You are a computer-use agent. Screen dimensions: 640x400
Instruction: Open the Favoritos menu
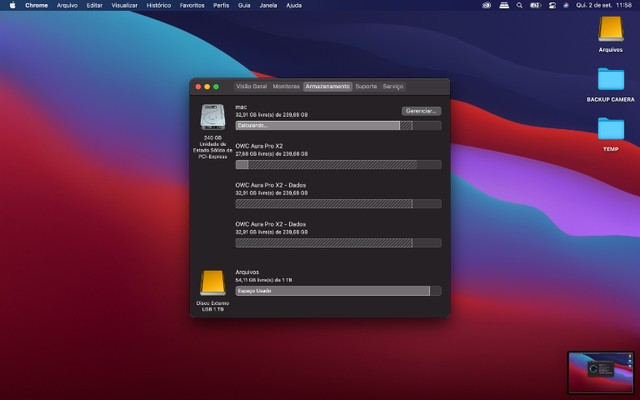pos(192,5)
